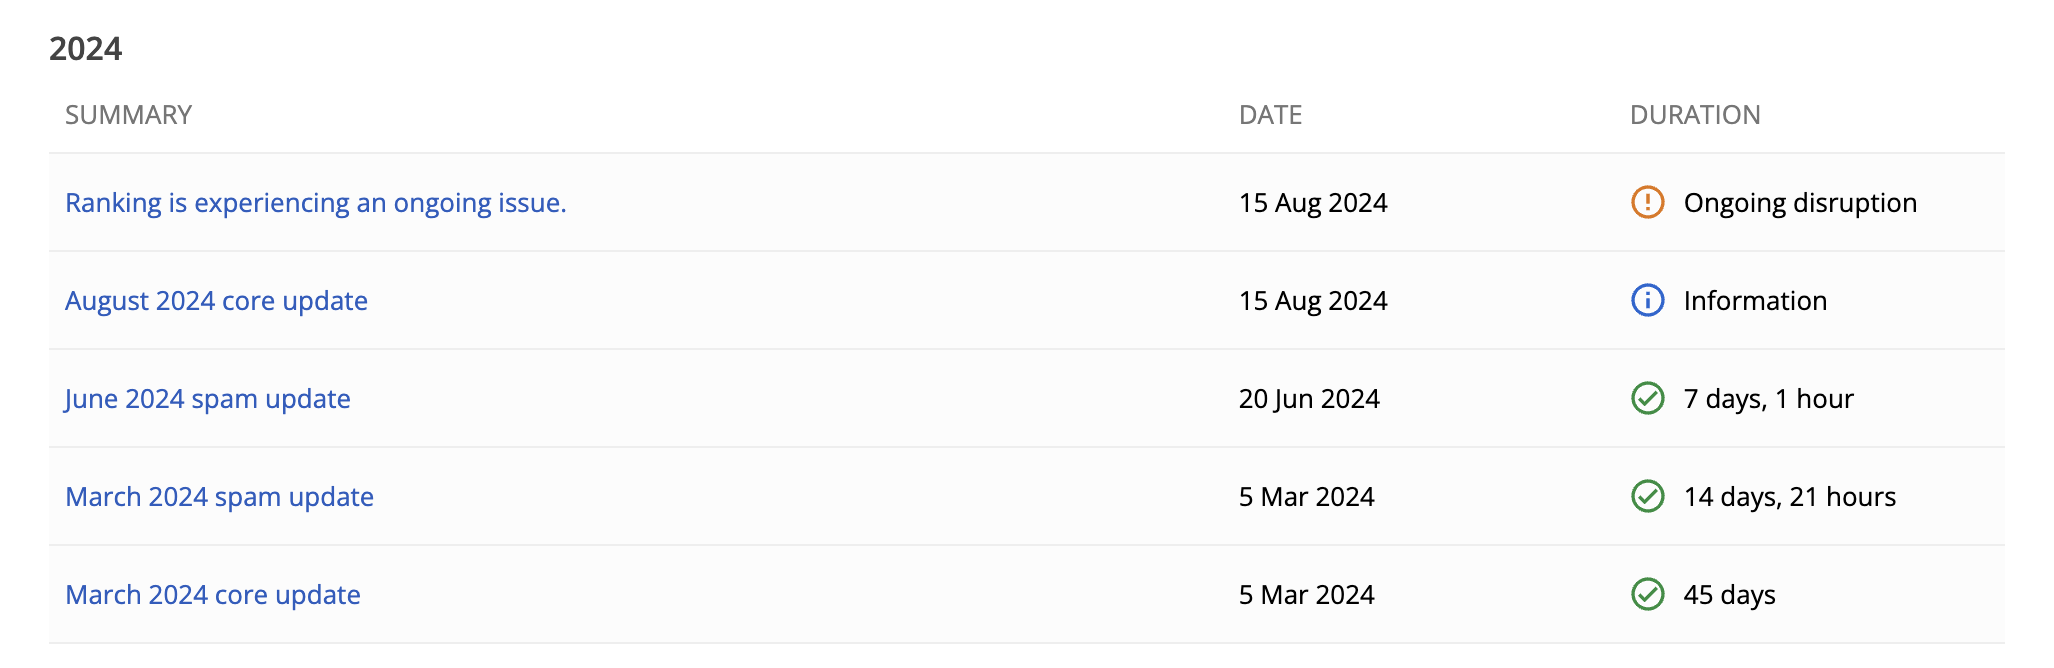2054x668 pixels.
Task: Click the 45 days duration text
Action: pyautogui.click(x=1729, y=595)
